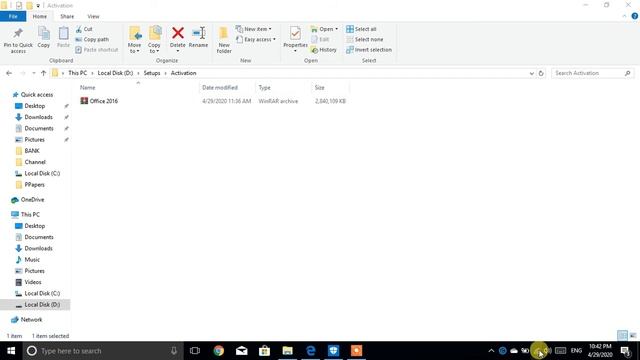Open the Copy to menu
640x360 pixels.
pos(154,40)
